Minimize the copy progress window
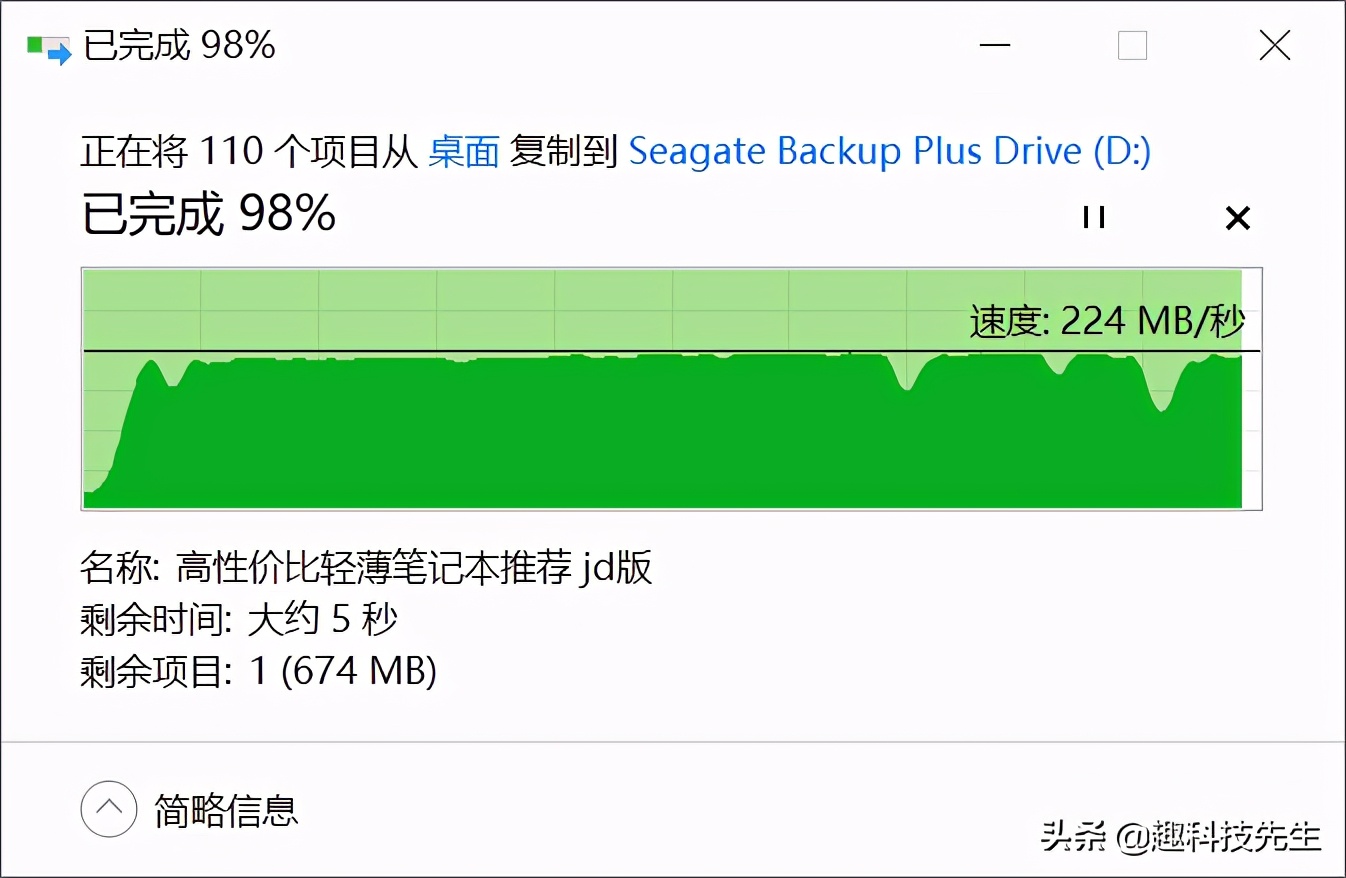The height and width of the screenshot is (878, 1346). coord(994,46)
